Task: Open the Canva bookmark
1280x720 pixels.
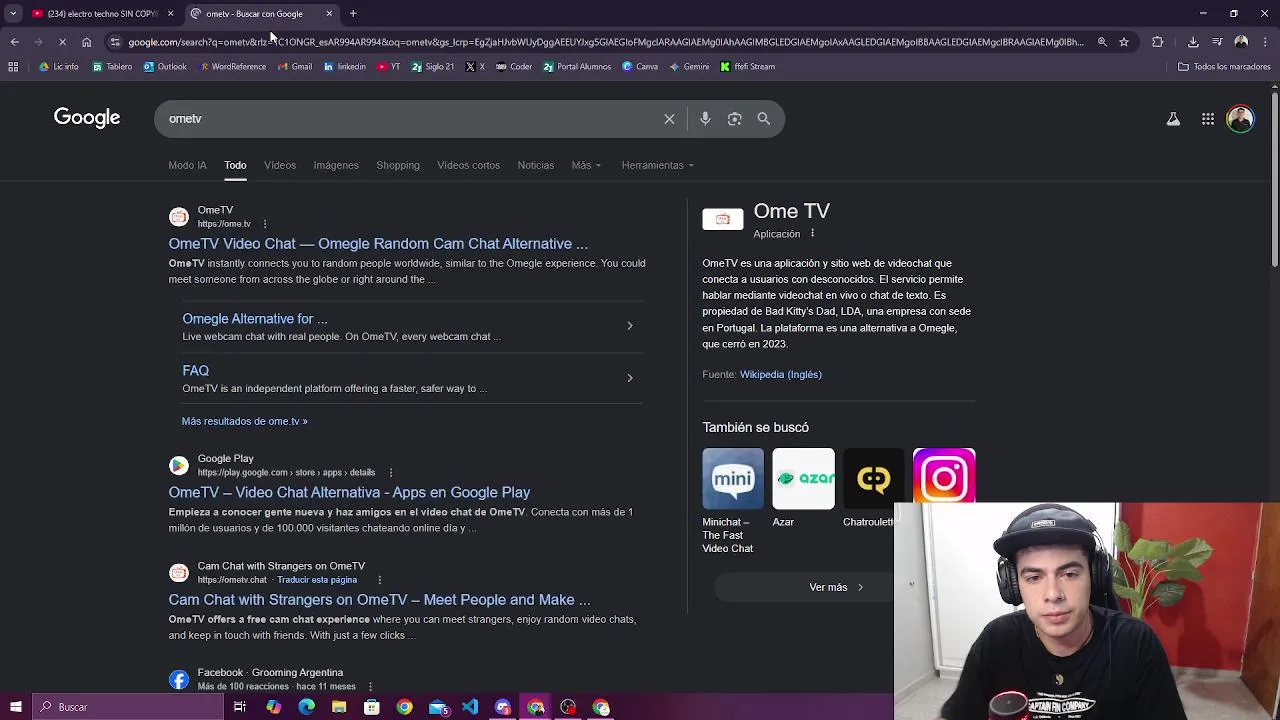Action: point(640,67)
